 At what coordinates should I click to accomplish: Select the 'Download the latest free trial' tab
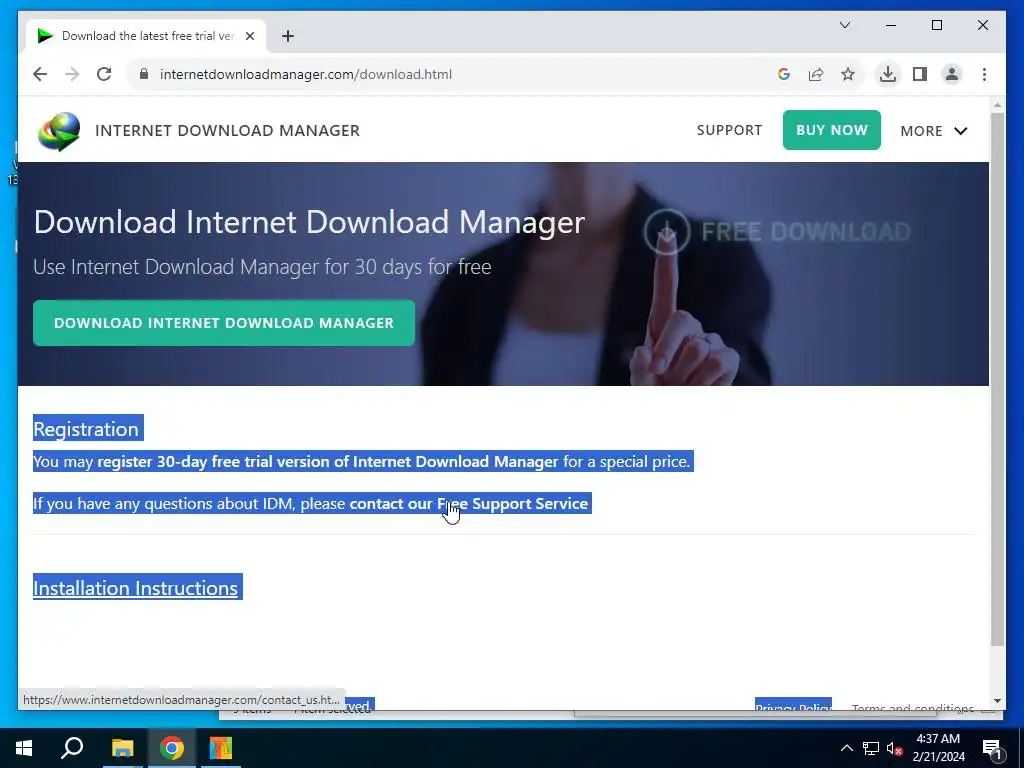click(x=145, y=36)
